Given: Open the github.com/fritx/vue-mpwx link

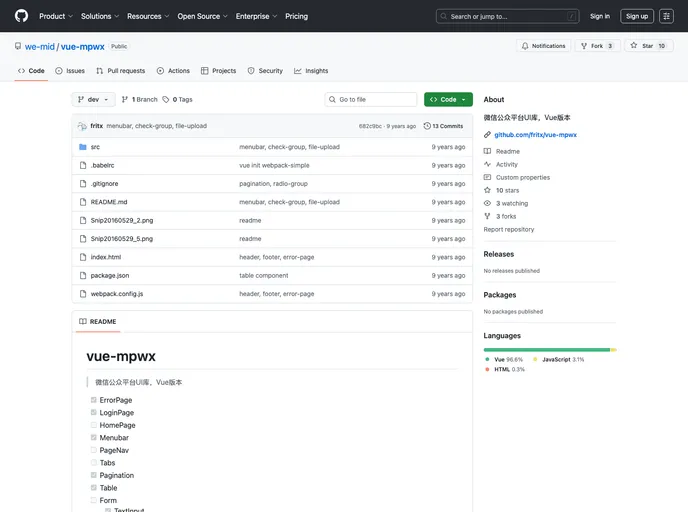Looking at the screenshot, I should tap(535, 135).
